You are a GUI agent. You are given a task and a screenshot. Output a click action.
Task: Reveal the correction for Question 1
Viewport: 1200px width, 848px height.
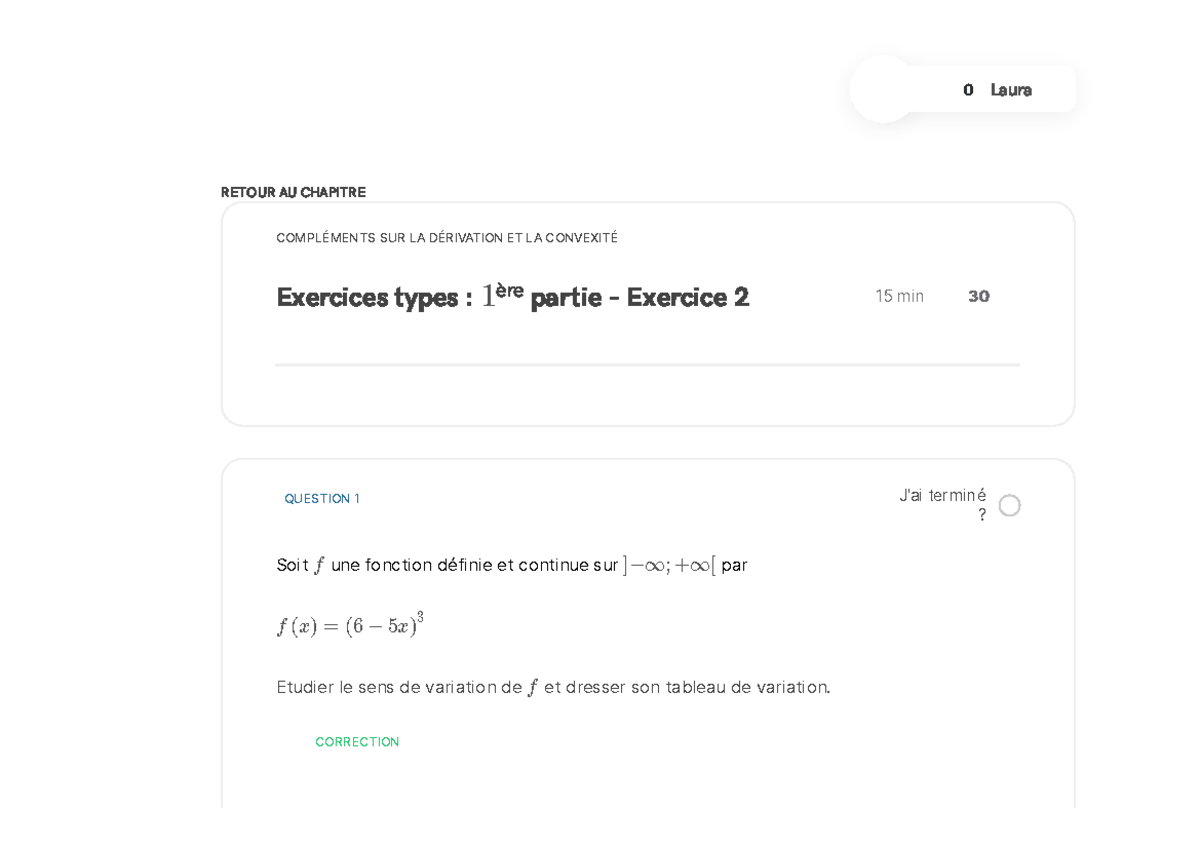[357, 741]
